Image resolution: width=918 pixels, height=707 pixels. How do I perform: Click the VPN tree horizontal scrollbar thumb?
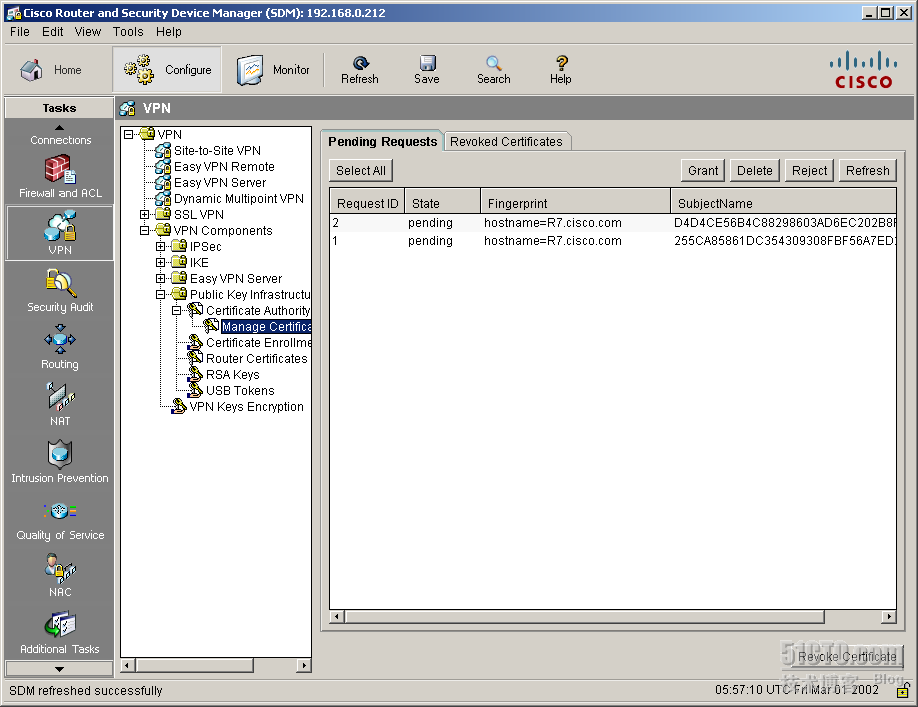point(194,665)
